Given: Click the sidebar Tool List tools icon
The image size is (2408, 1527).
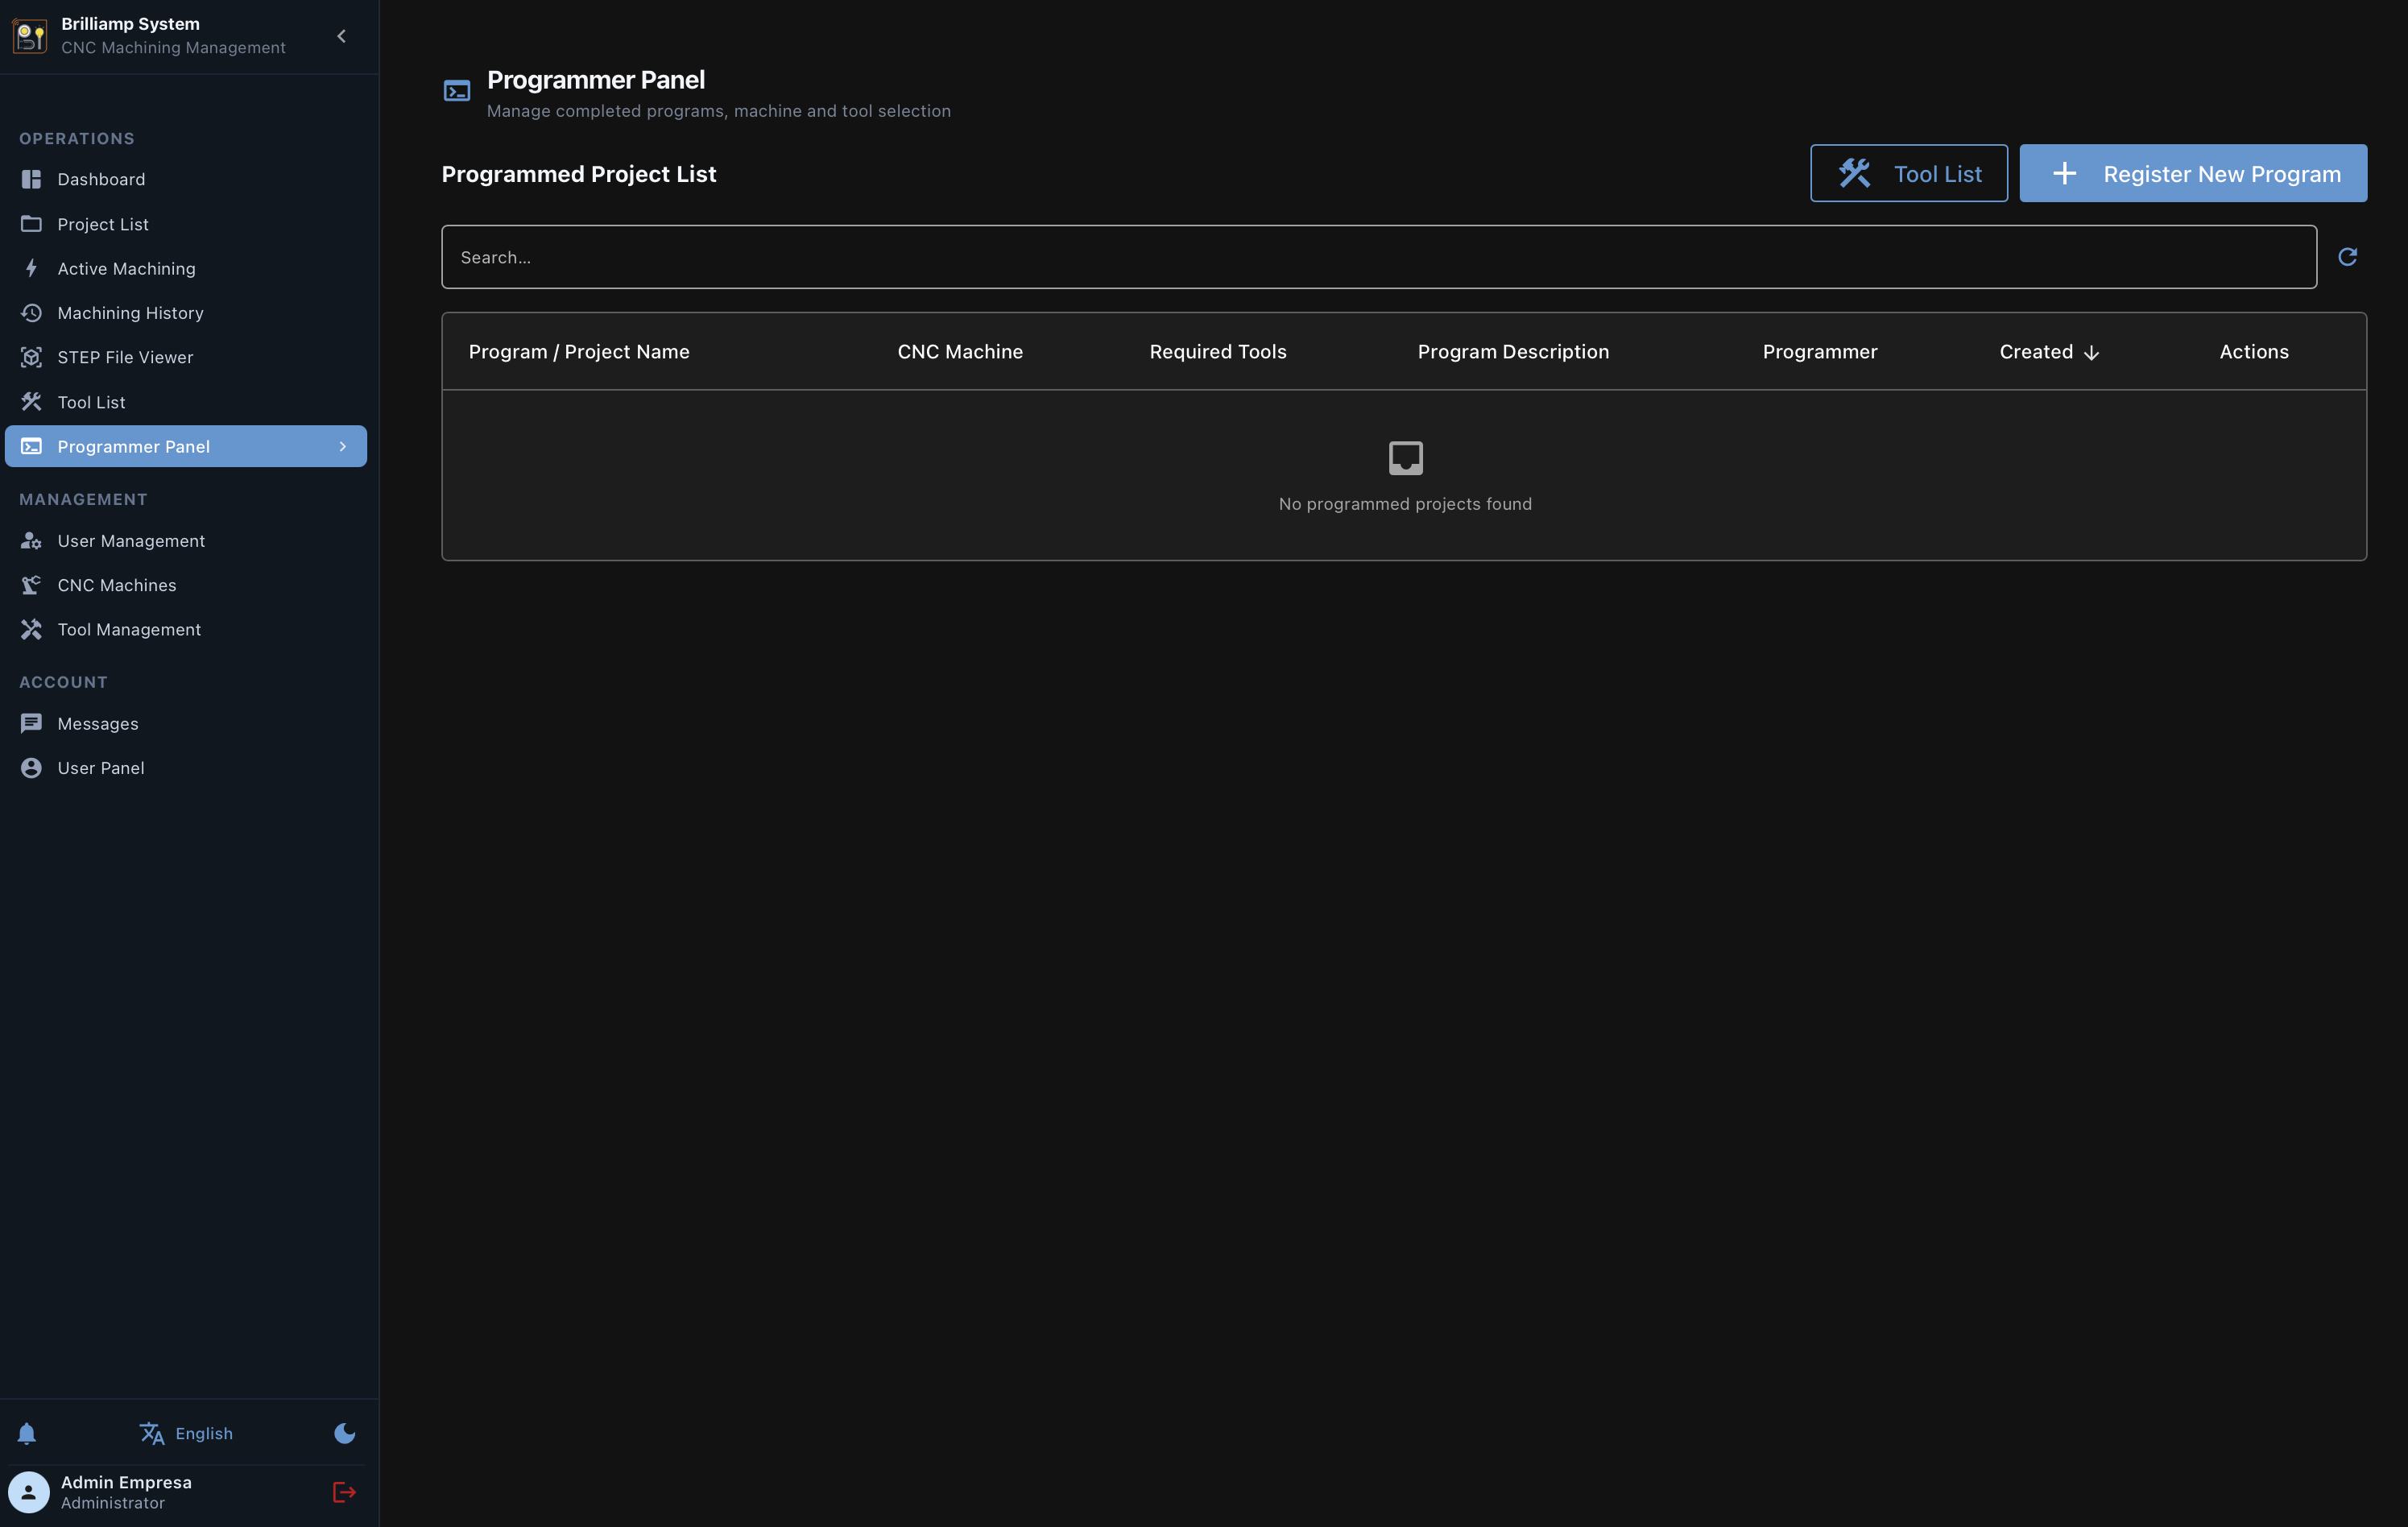Looking at the screenshot, I should tap(31, 402).
